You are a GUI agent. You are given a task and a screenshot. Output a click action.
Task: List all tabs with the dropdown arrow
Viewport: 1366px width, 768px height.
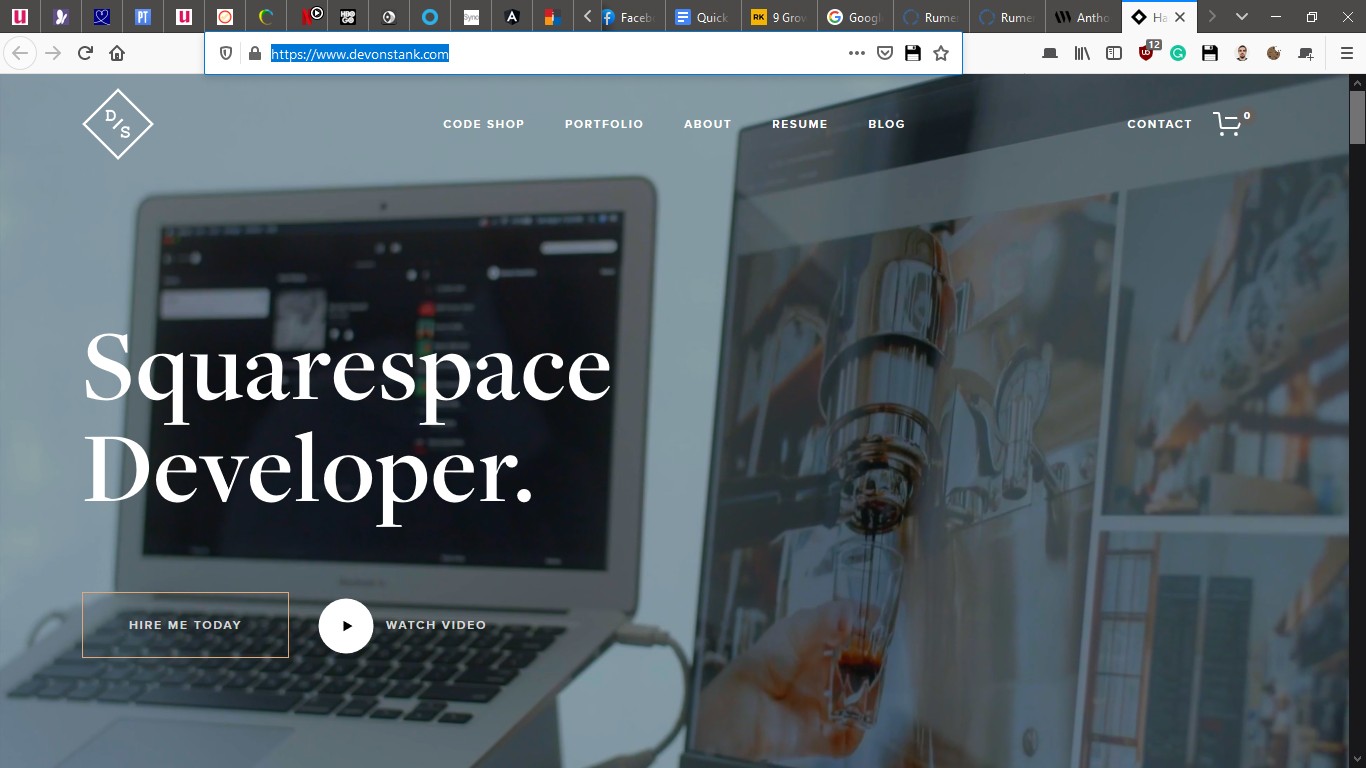(x=1242, y=17)
